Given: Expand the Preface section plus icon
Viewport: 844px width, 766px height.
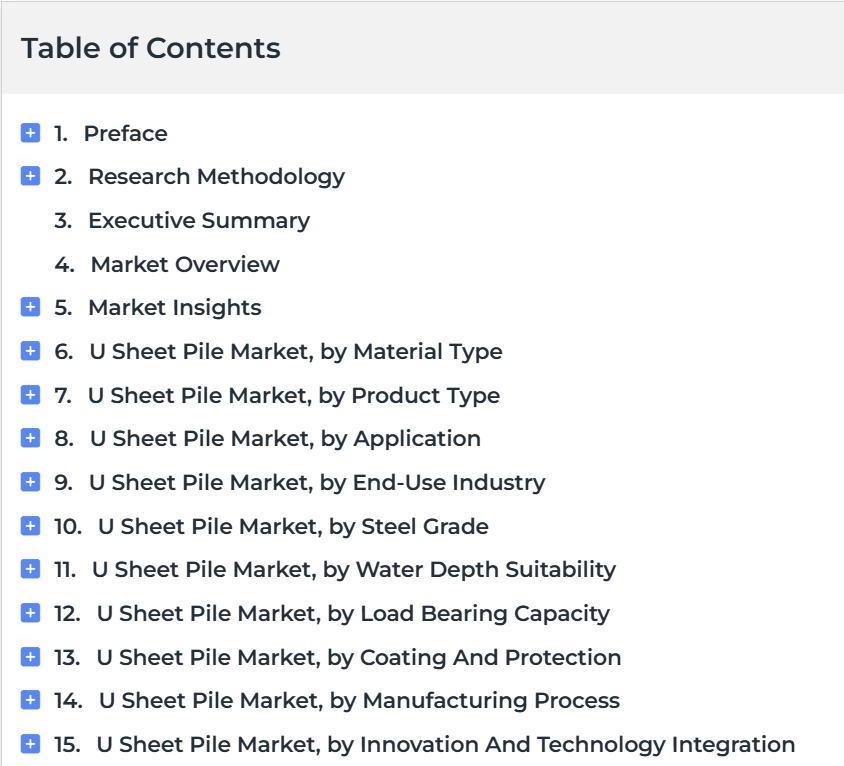Looking at the screenshot, I should coord(30,133).
